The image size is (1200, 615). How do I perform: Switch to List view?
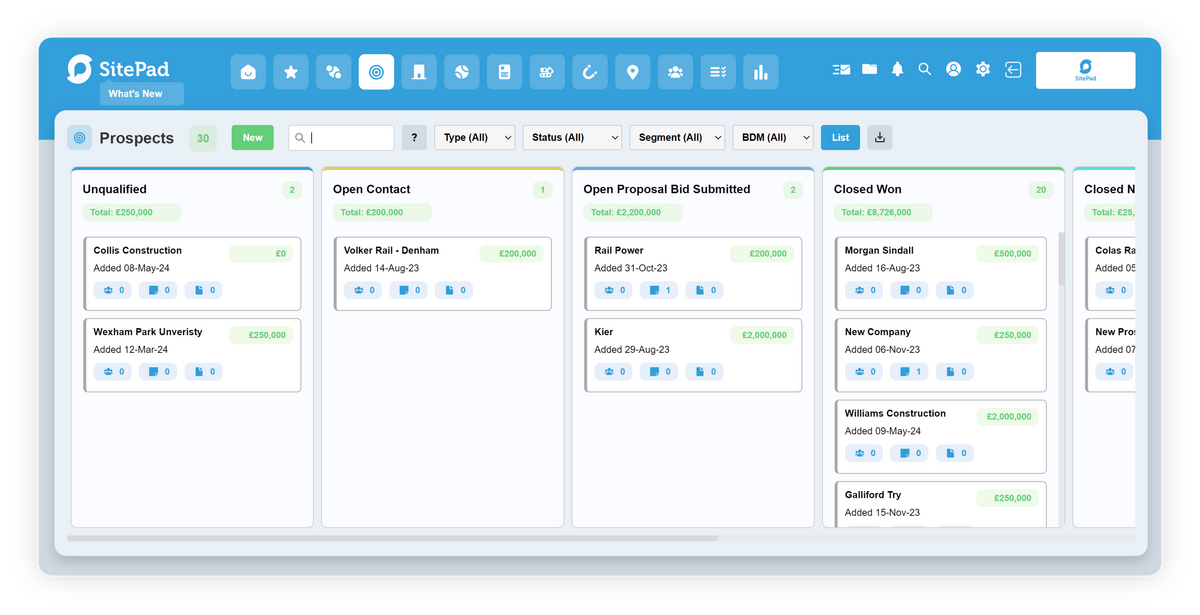tap(840, 138)
